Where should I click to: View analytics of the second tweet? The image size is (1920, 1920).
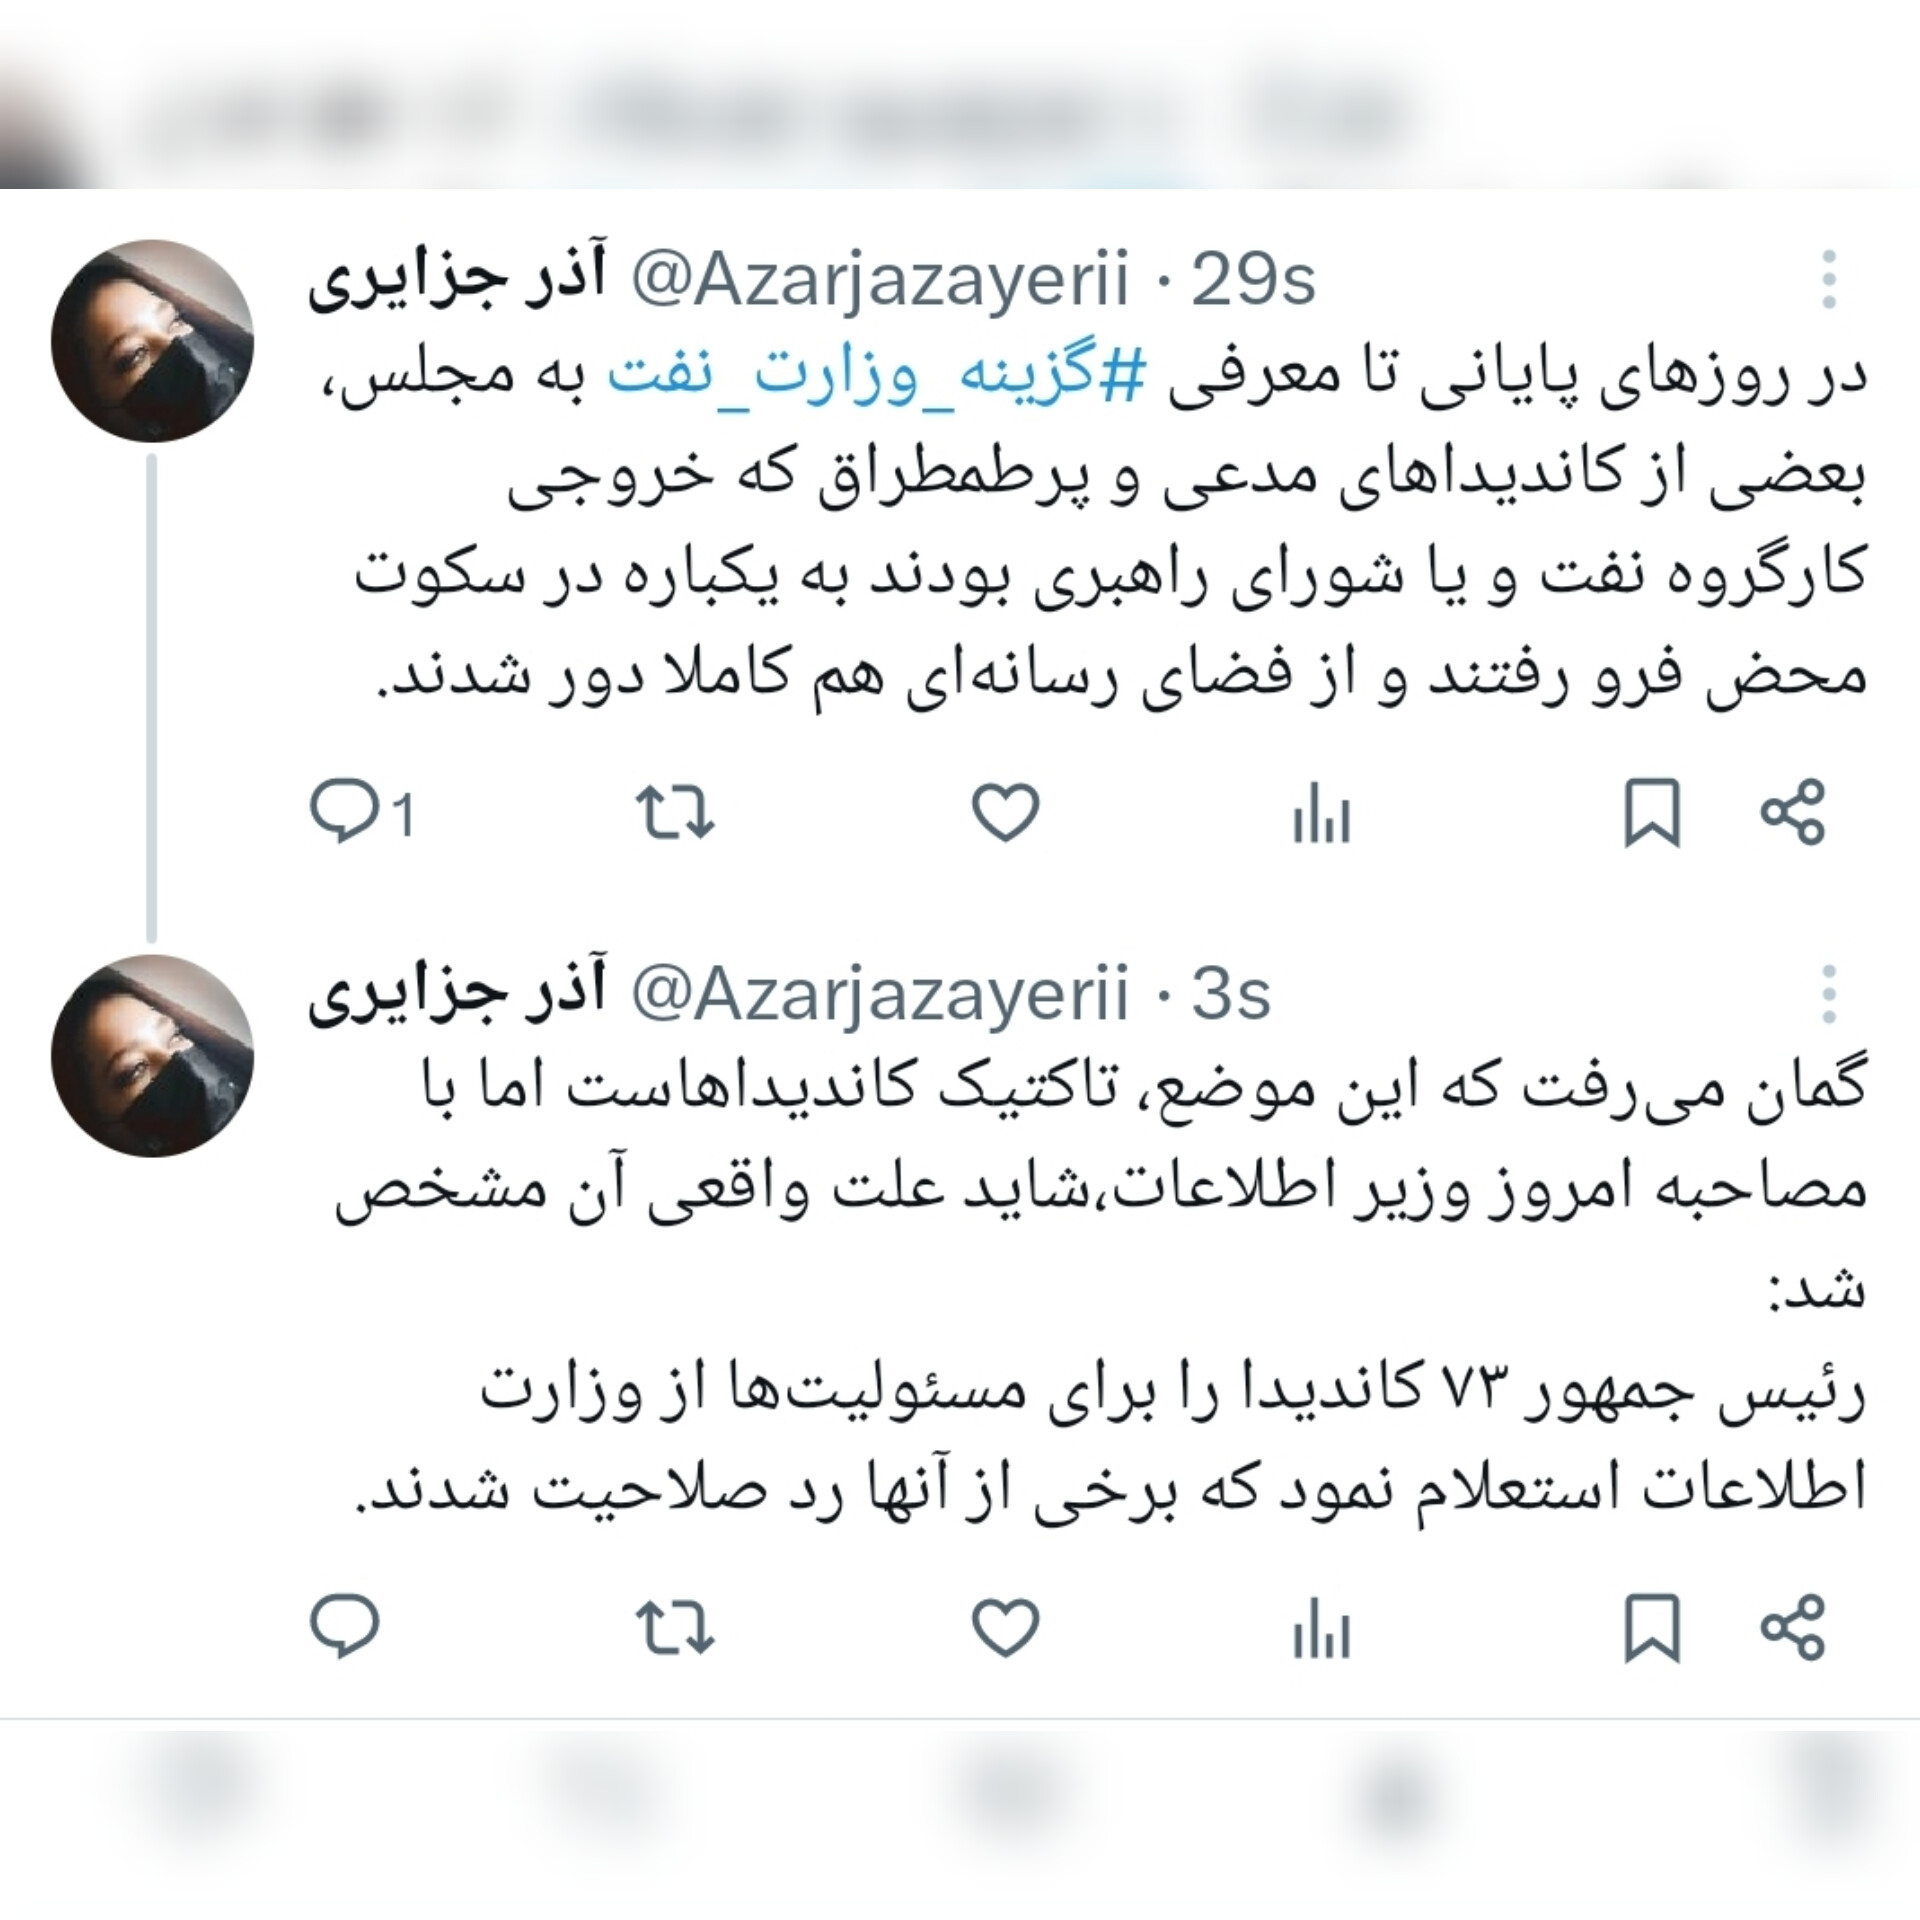pos(1321,1628)
